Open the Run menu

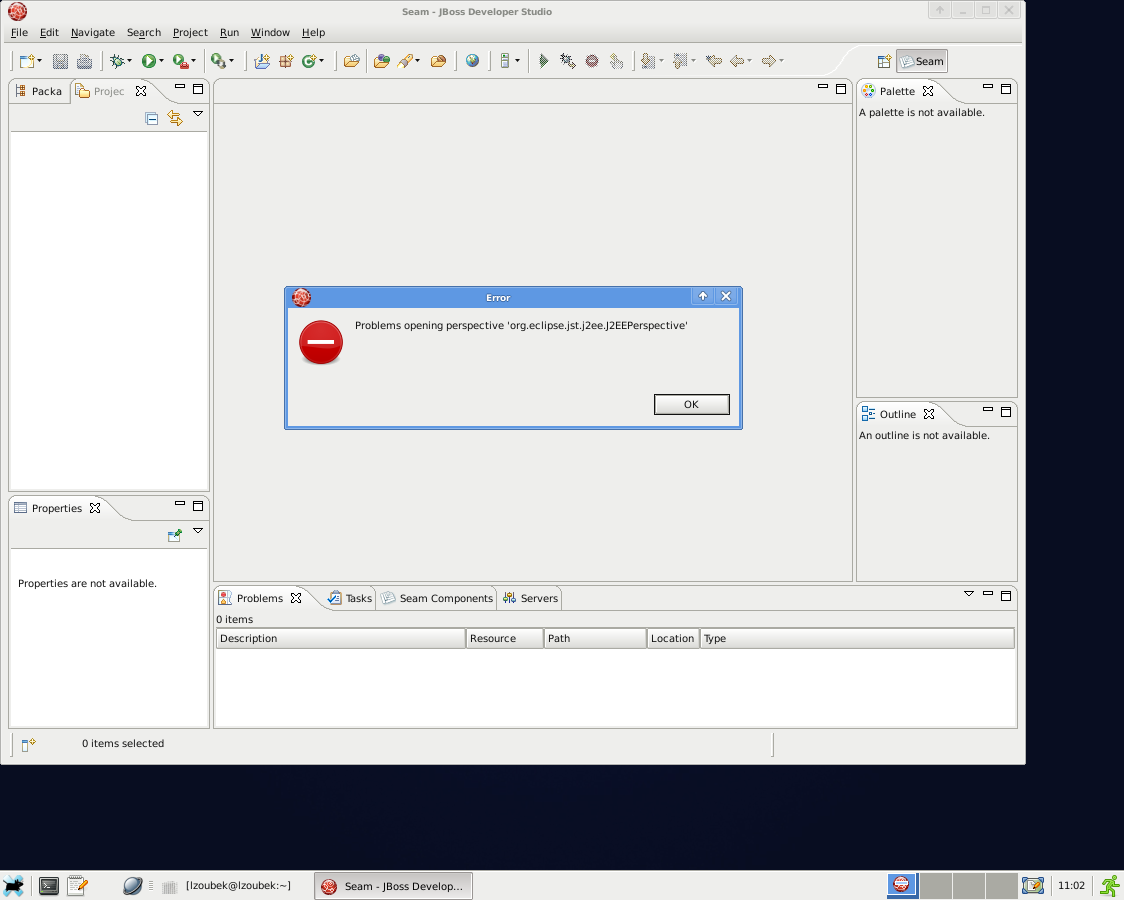229,32
